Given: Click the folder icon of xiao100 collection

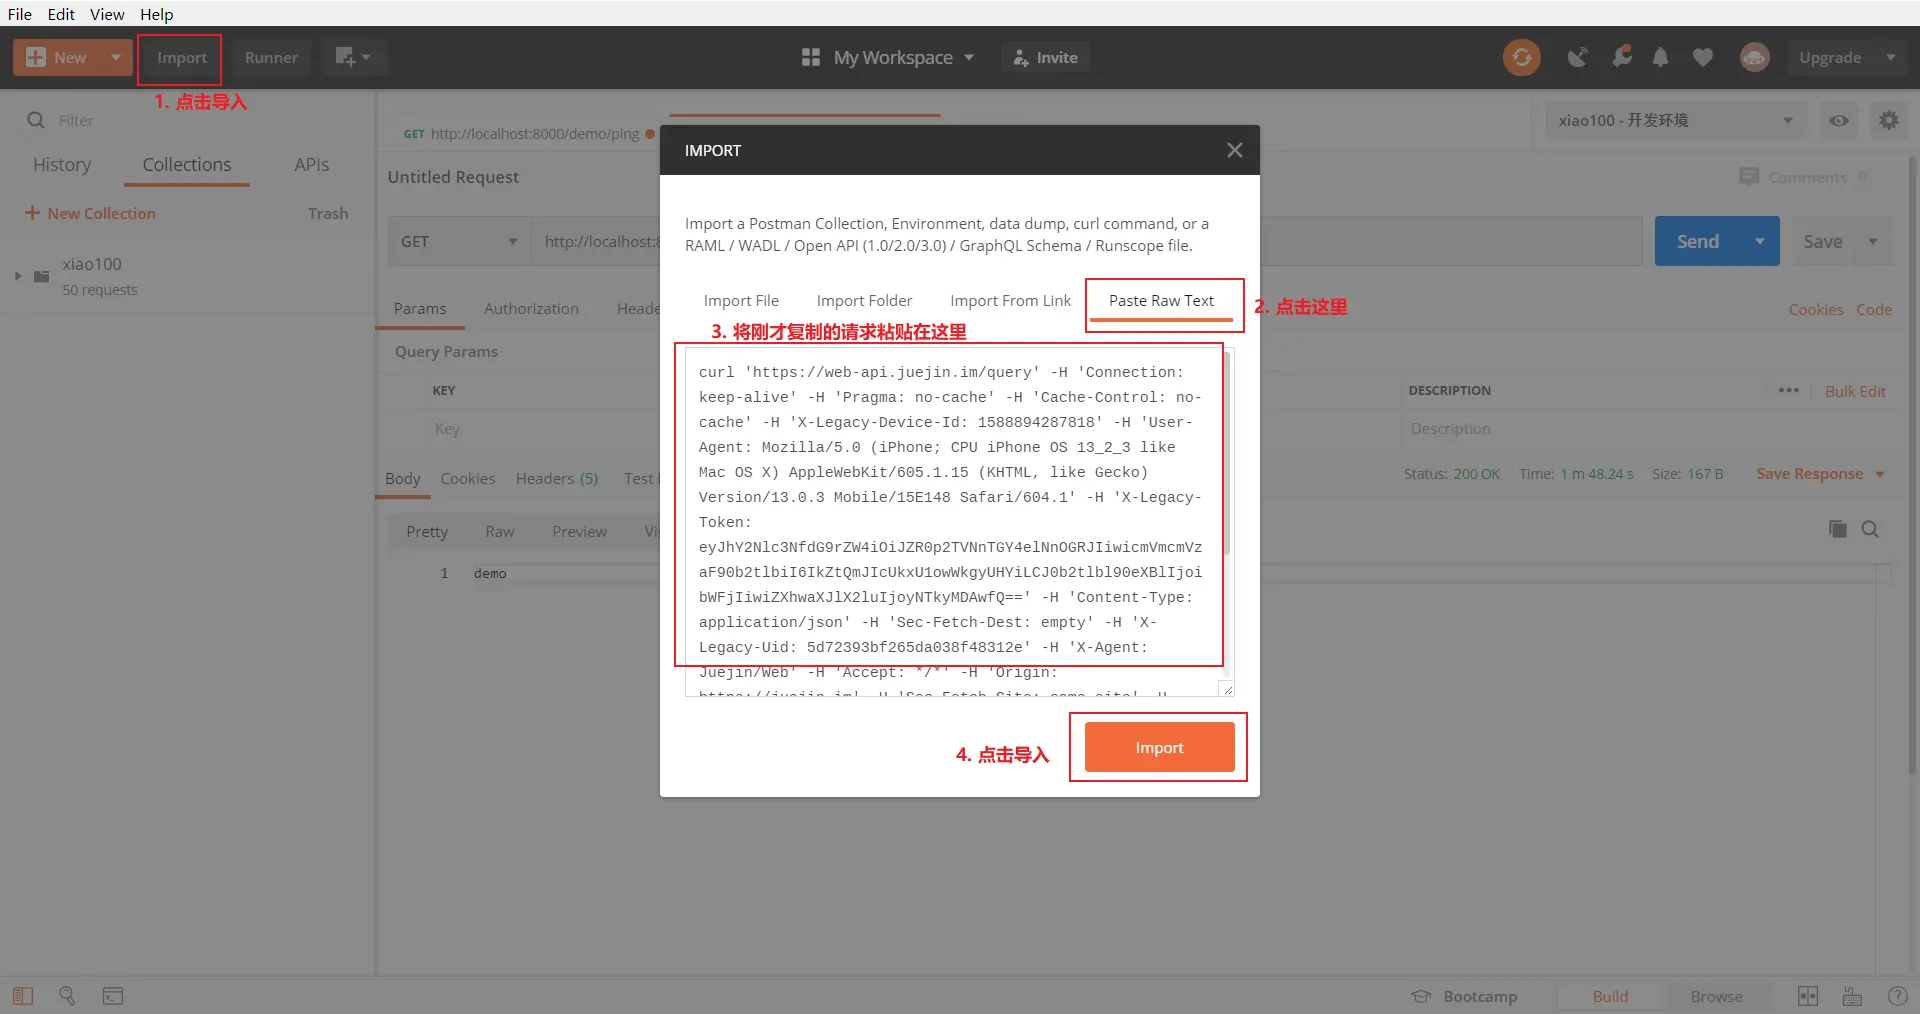Looking at the screenshot, I should pos(41,276).
